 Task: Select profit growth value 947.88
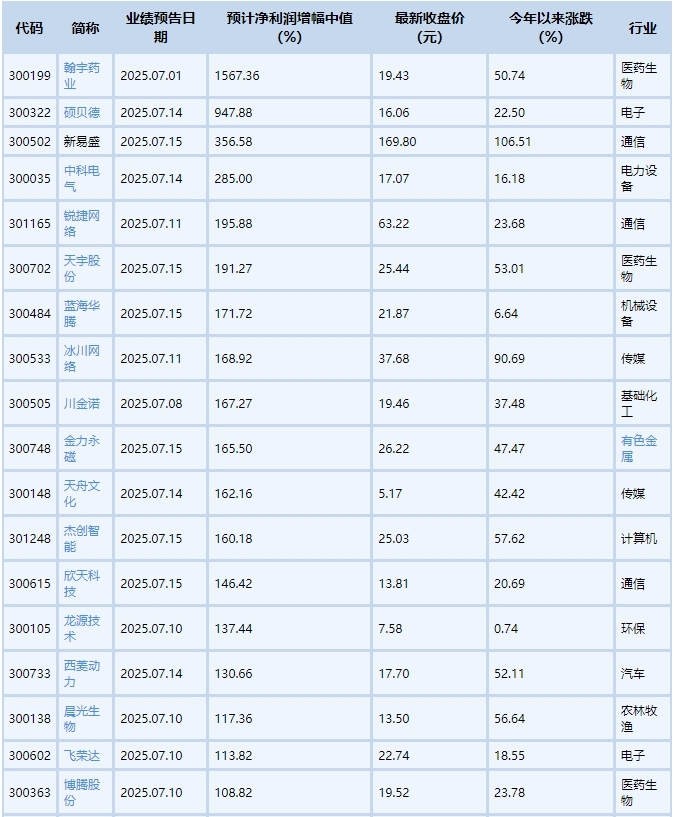[x=233, y=113]
